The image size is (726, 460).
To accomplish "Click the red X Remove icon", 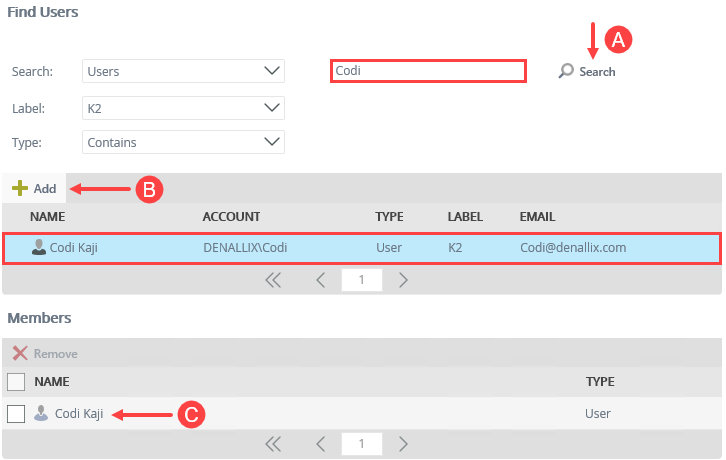I will tap(19, 353).
